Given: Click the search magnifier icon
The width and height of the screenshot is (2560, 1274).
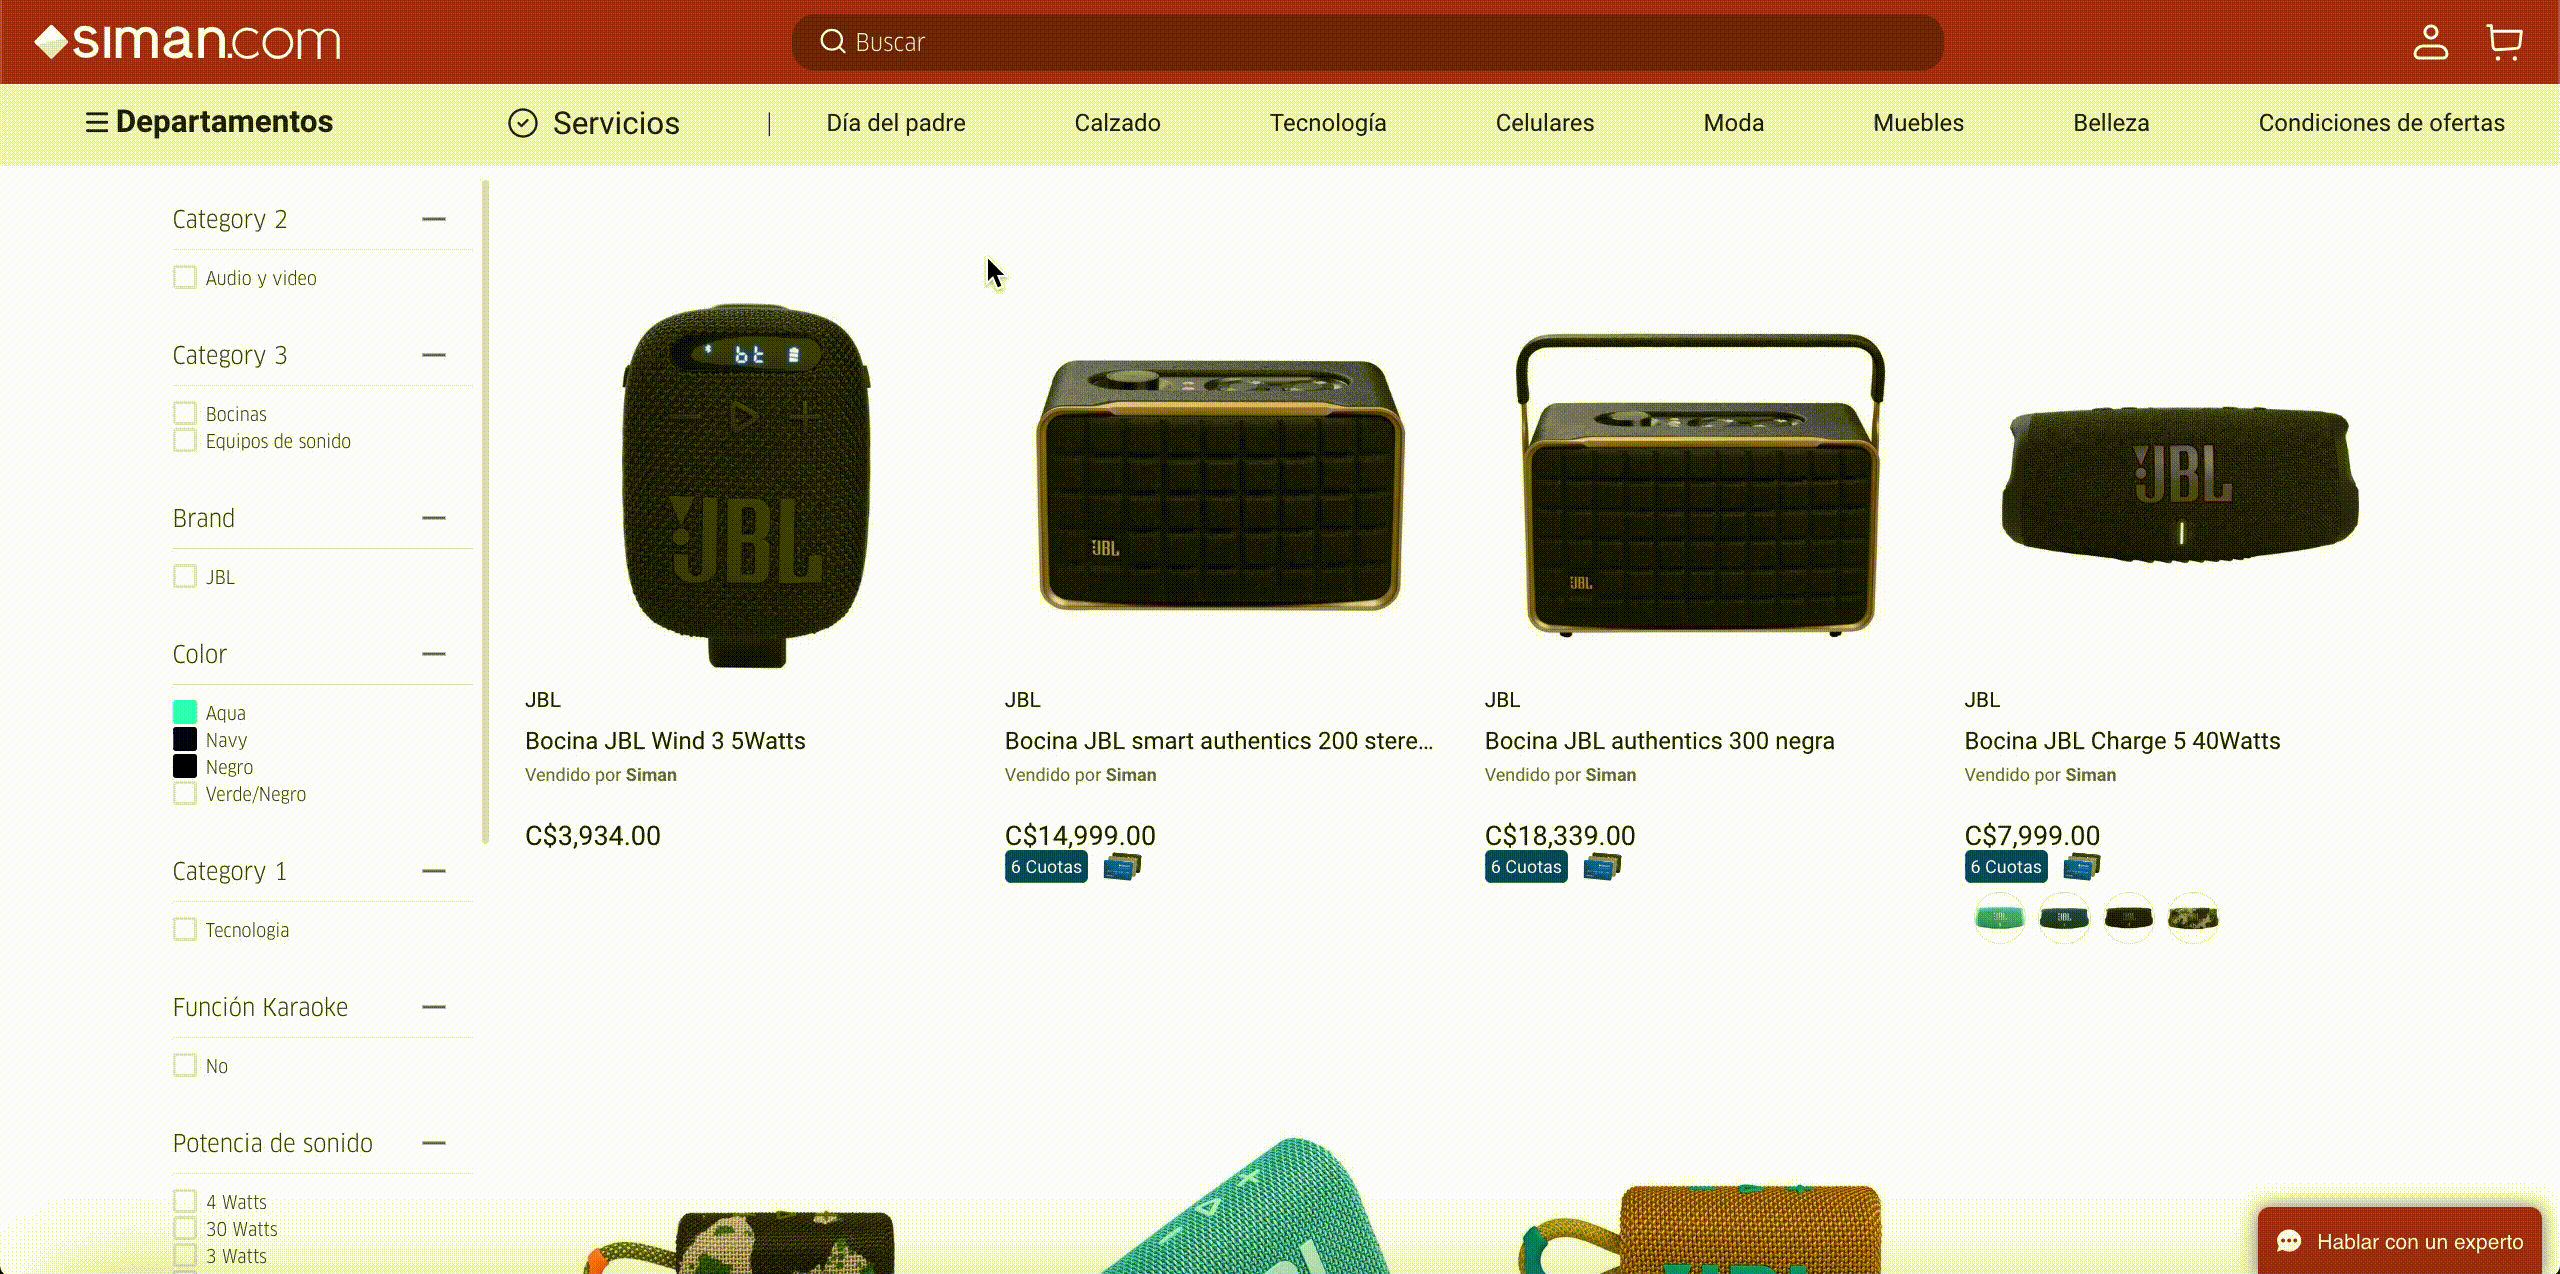Looking at the screenshot, I should 832,42.
